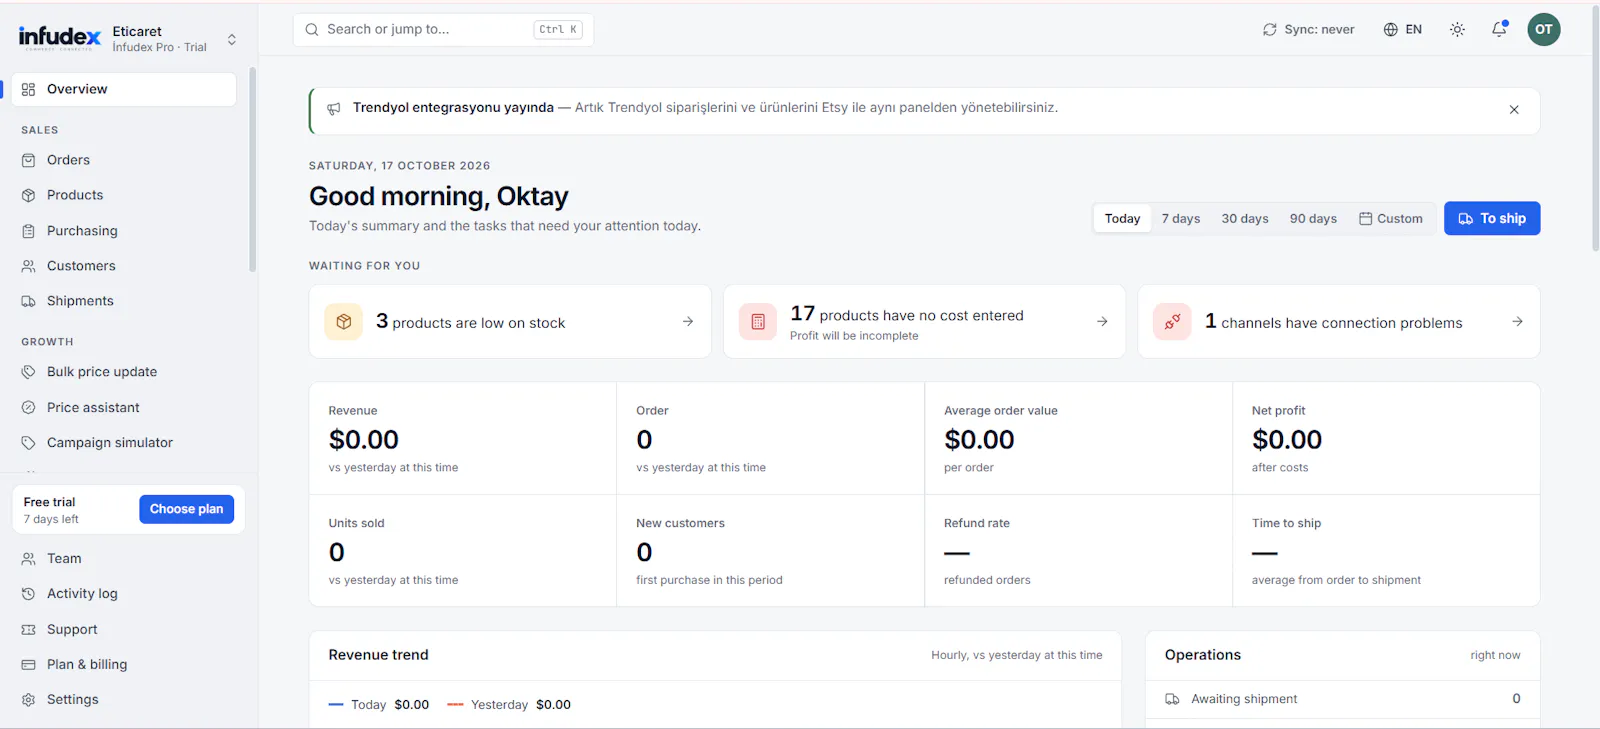Open Products in the sidebar
Image resolution: width=1600 pixels, height=729 pixels.
point(124,195)
